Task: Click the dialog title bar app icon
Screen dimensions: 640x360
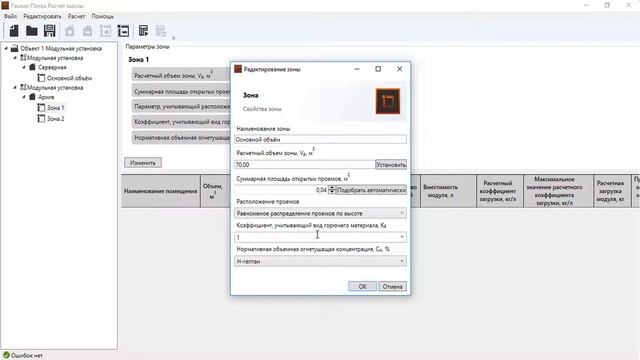Action: coord(238,69)
